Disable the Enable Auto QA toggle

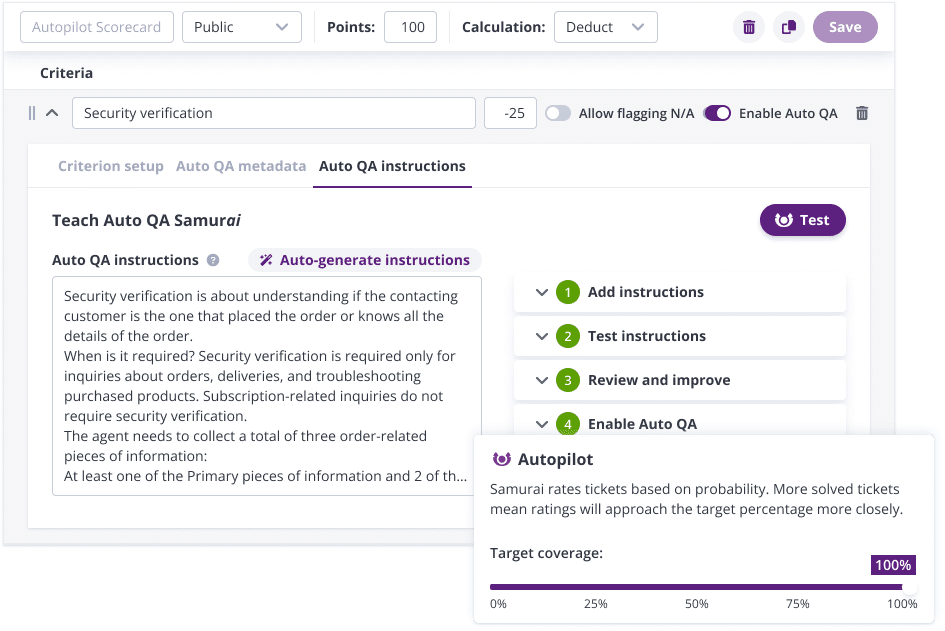coord(717,114)
